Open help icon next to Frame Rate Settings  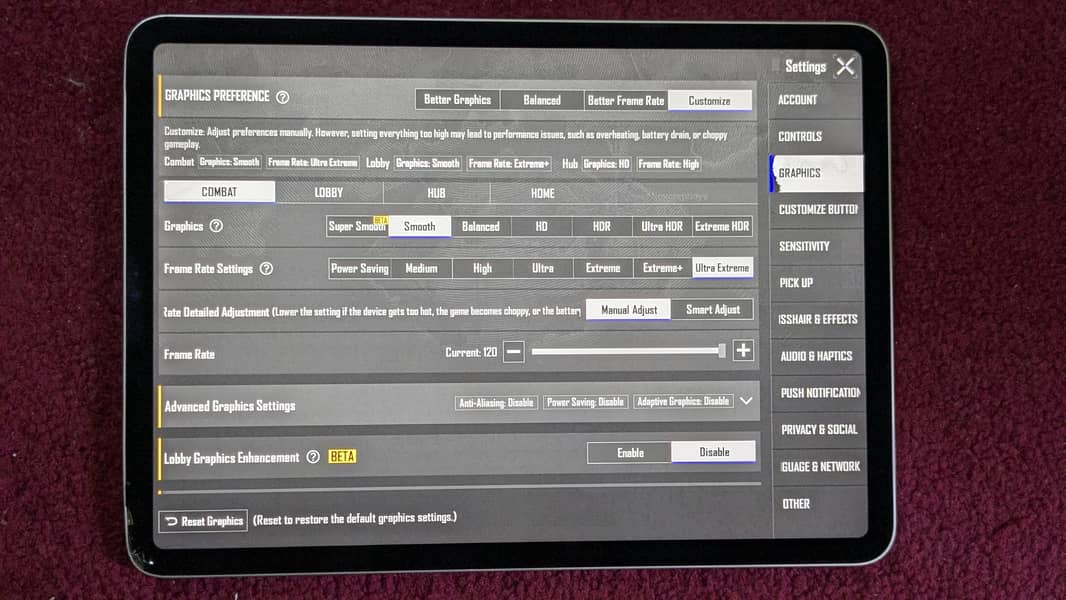click(x=266, y=268)
